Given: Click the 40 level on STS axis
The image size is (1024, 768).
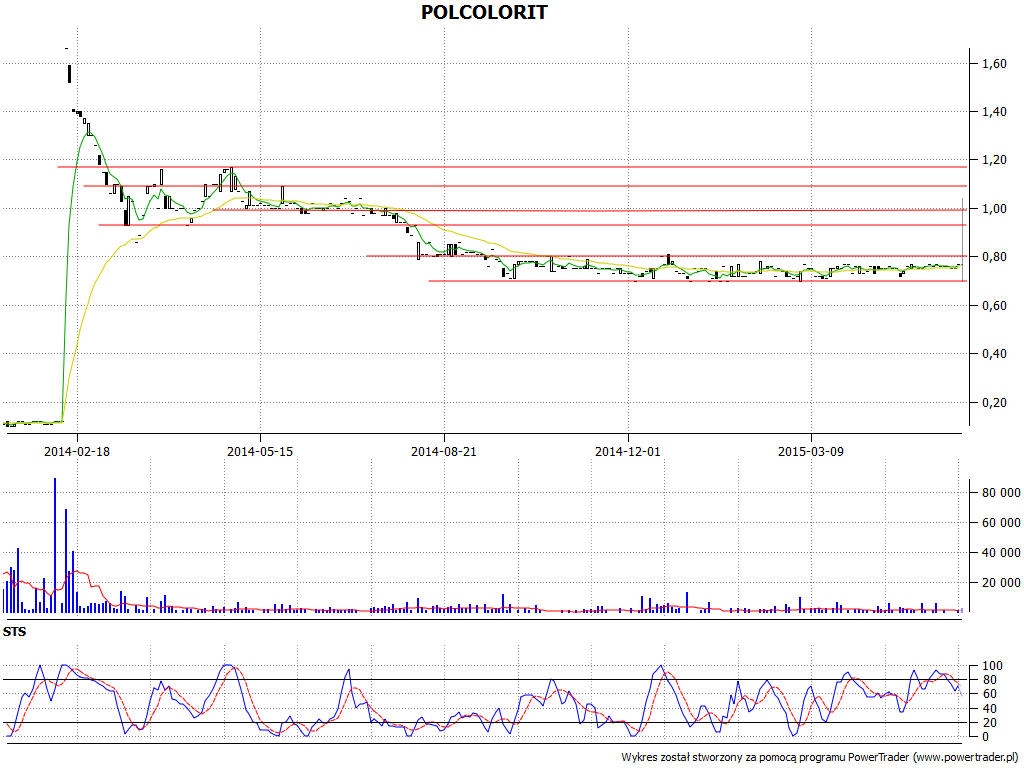Looking at the screenshot, I should click(x=989, y=709).
